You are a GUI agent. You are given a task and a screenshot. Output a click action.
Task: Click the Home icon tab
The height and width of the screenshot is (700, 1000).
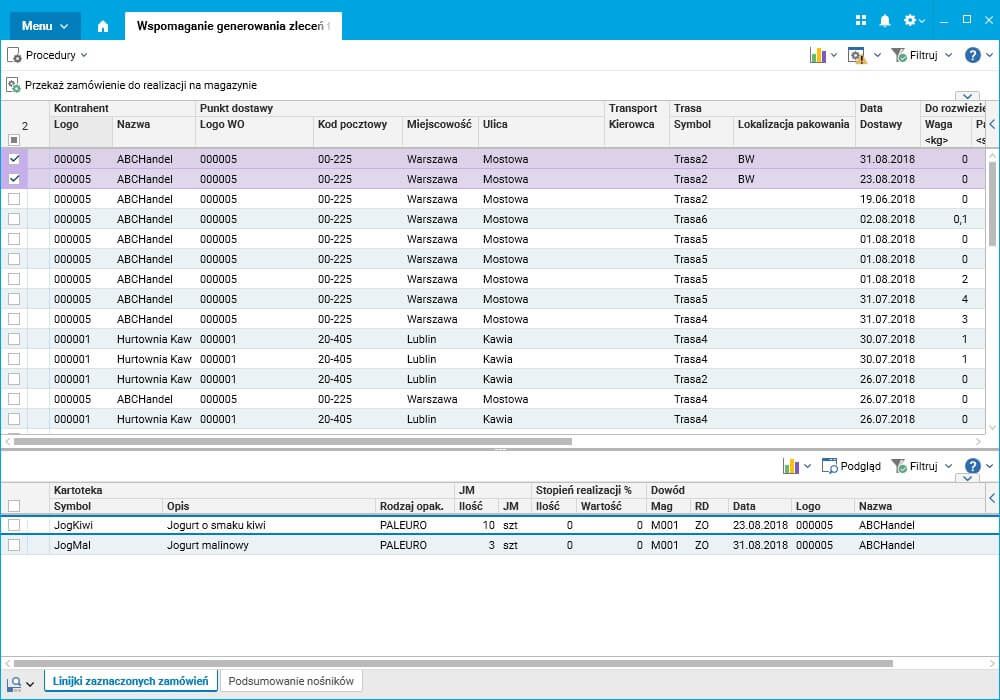click(x=102, y=26)
